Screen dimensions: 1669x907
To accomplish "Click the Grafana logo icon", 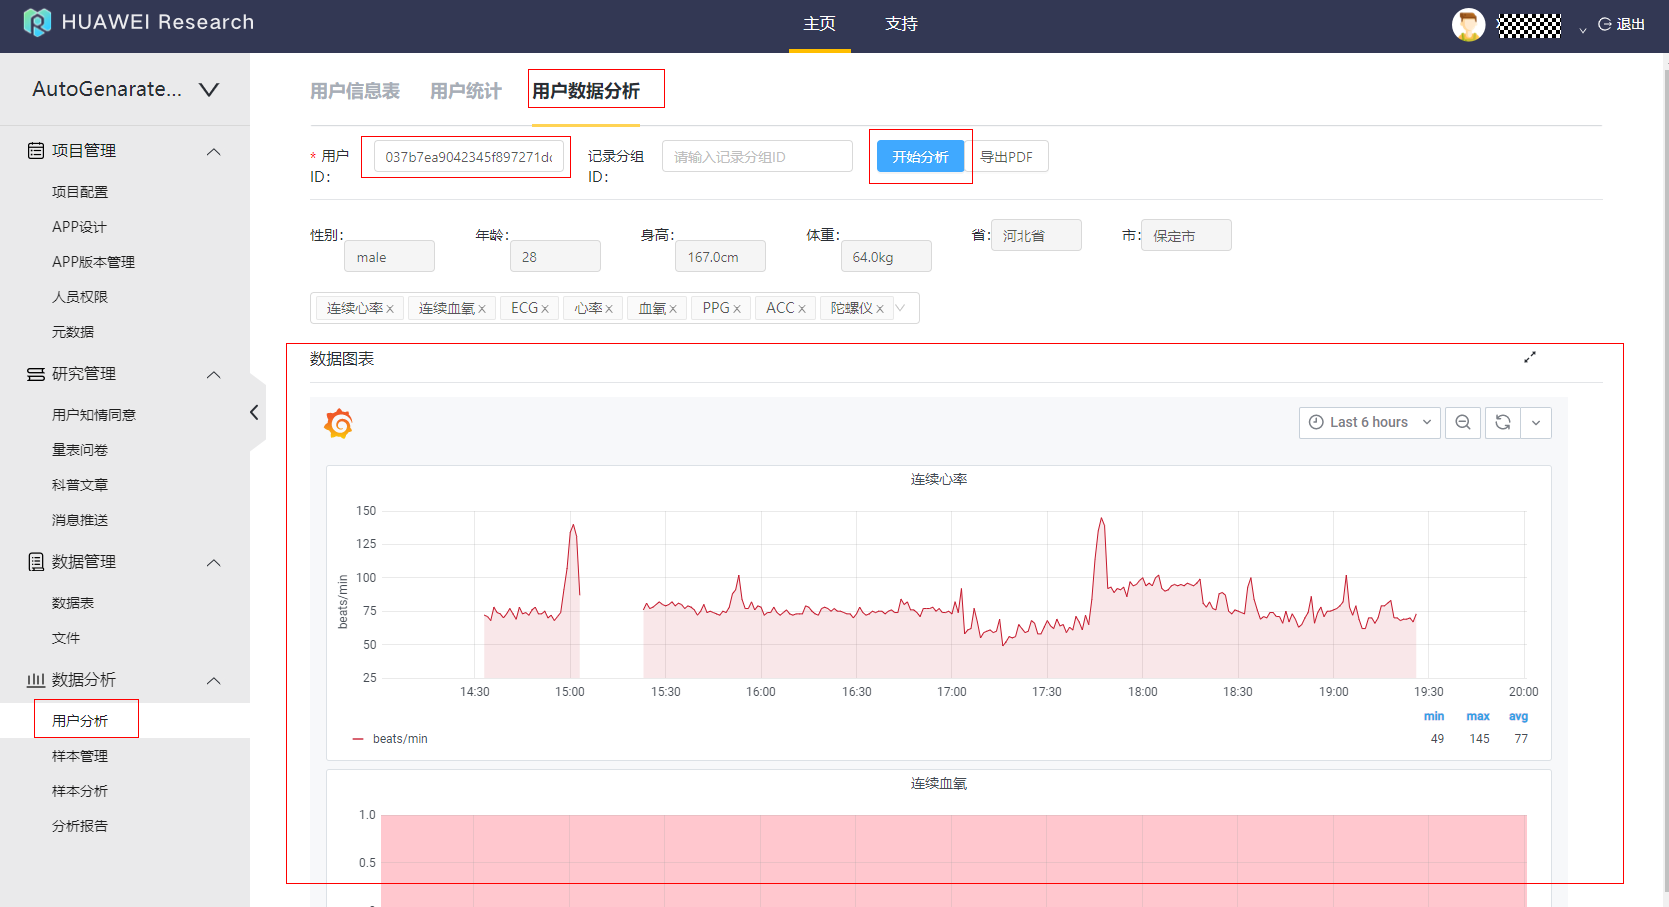I will (339, 423).
